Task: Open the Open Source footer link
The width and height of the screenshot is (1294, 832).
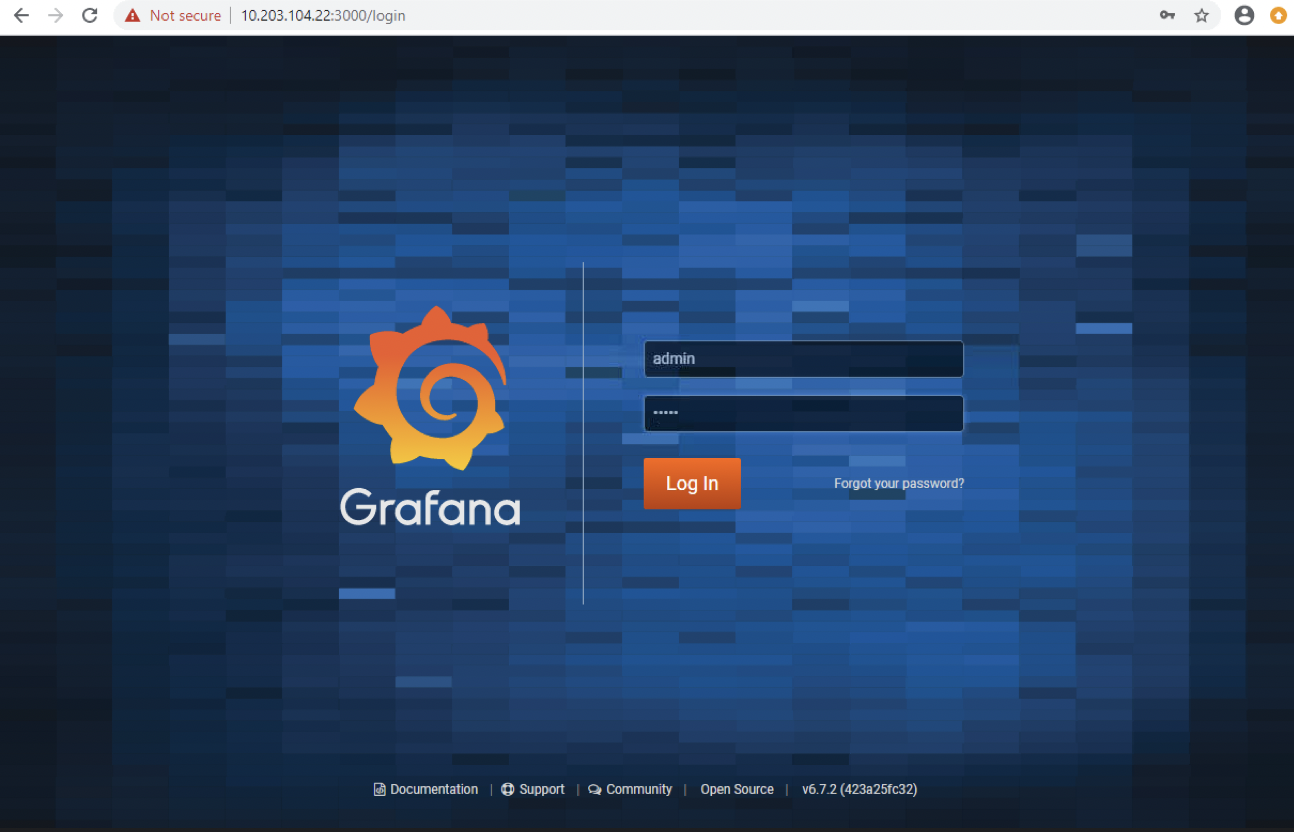Action: 737,790
